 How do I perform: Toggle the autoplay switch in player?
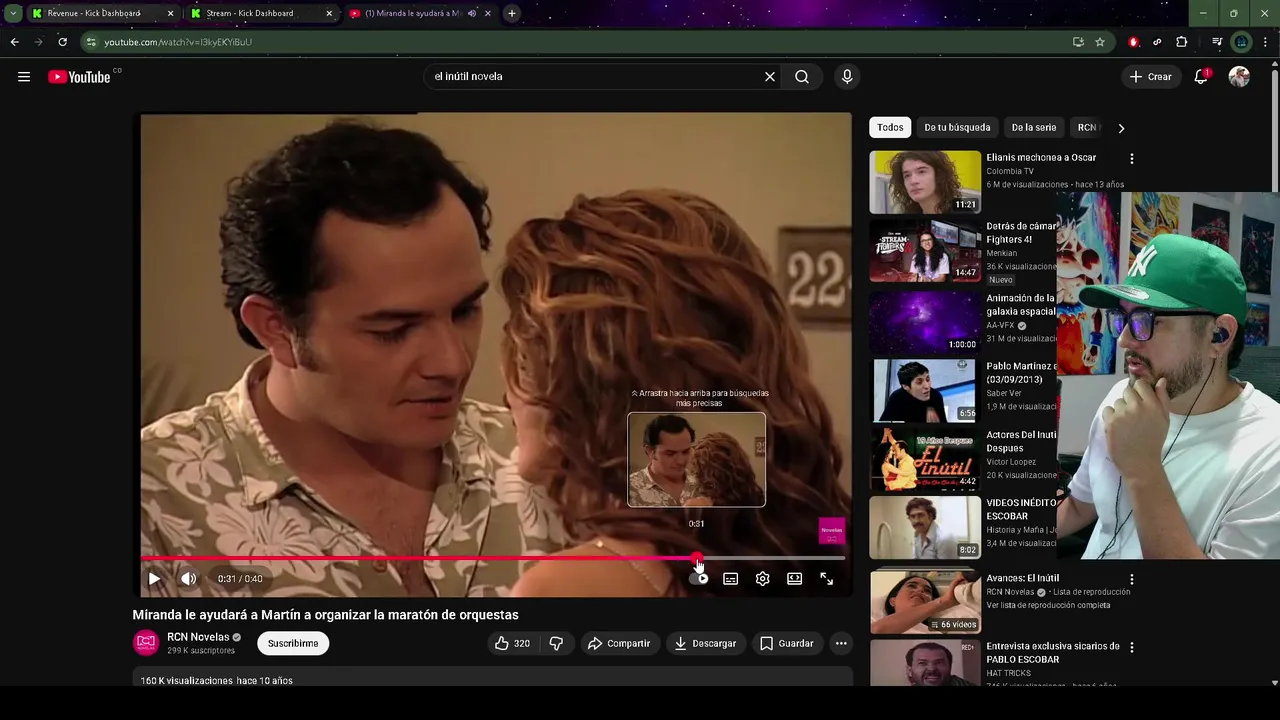(699, 579)
